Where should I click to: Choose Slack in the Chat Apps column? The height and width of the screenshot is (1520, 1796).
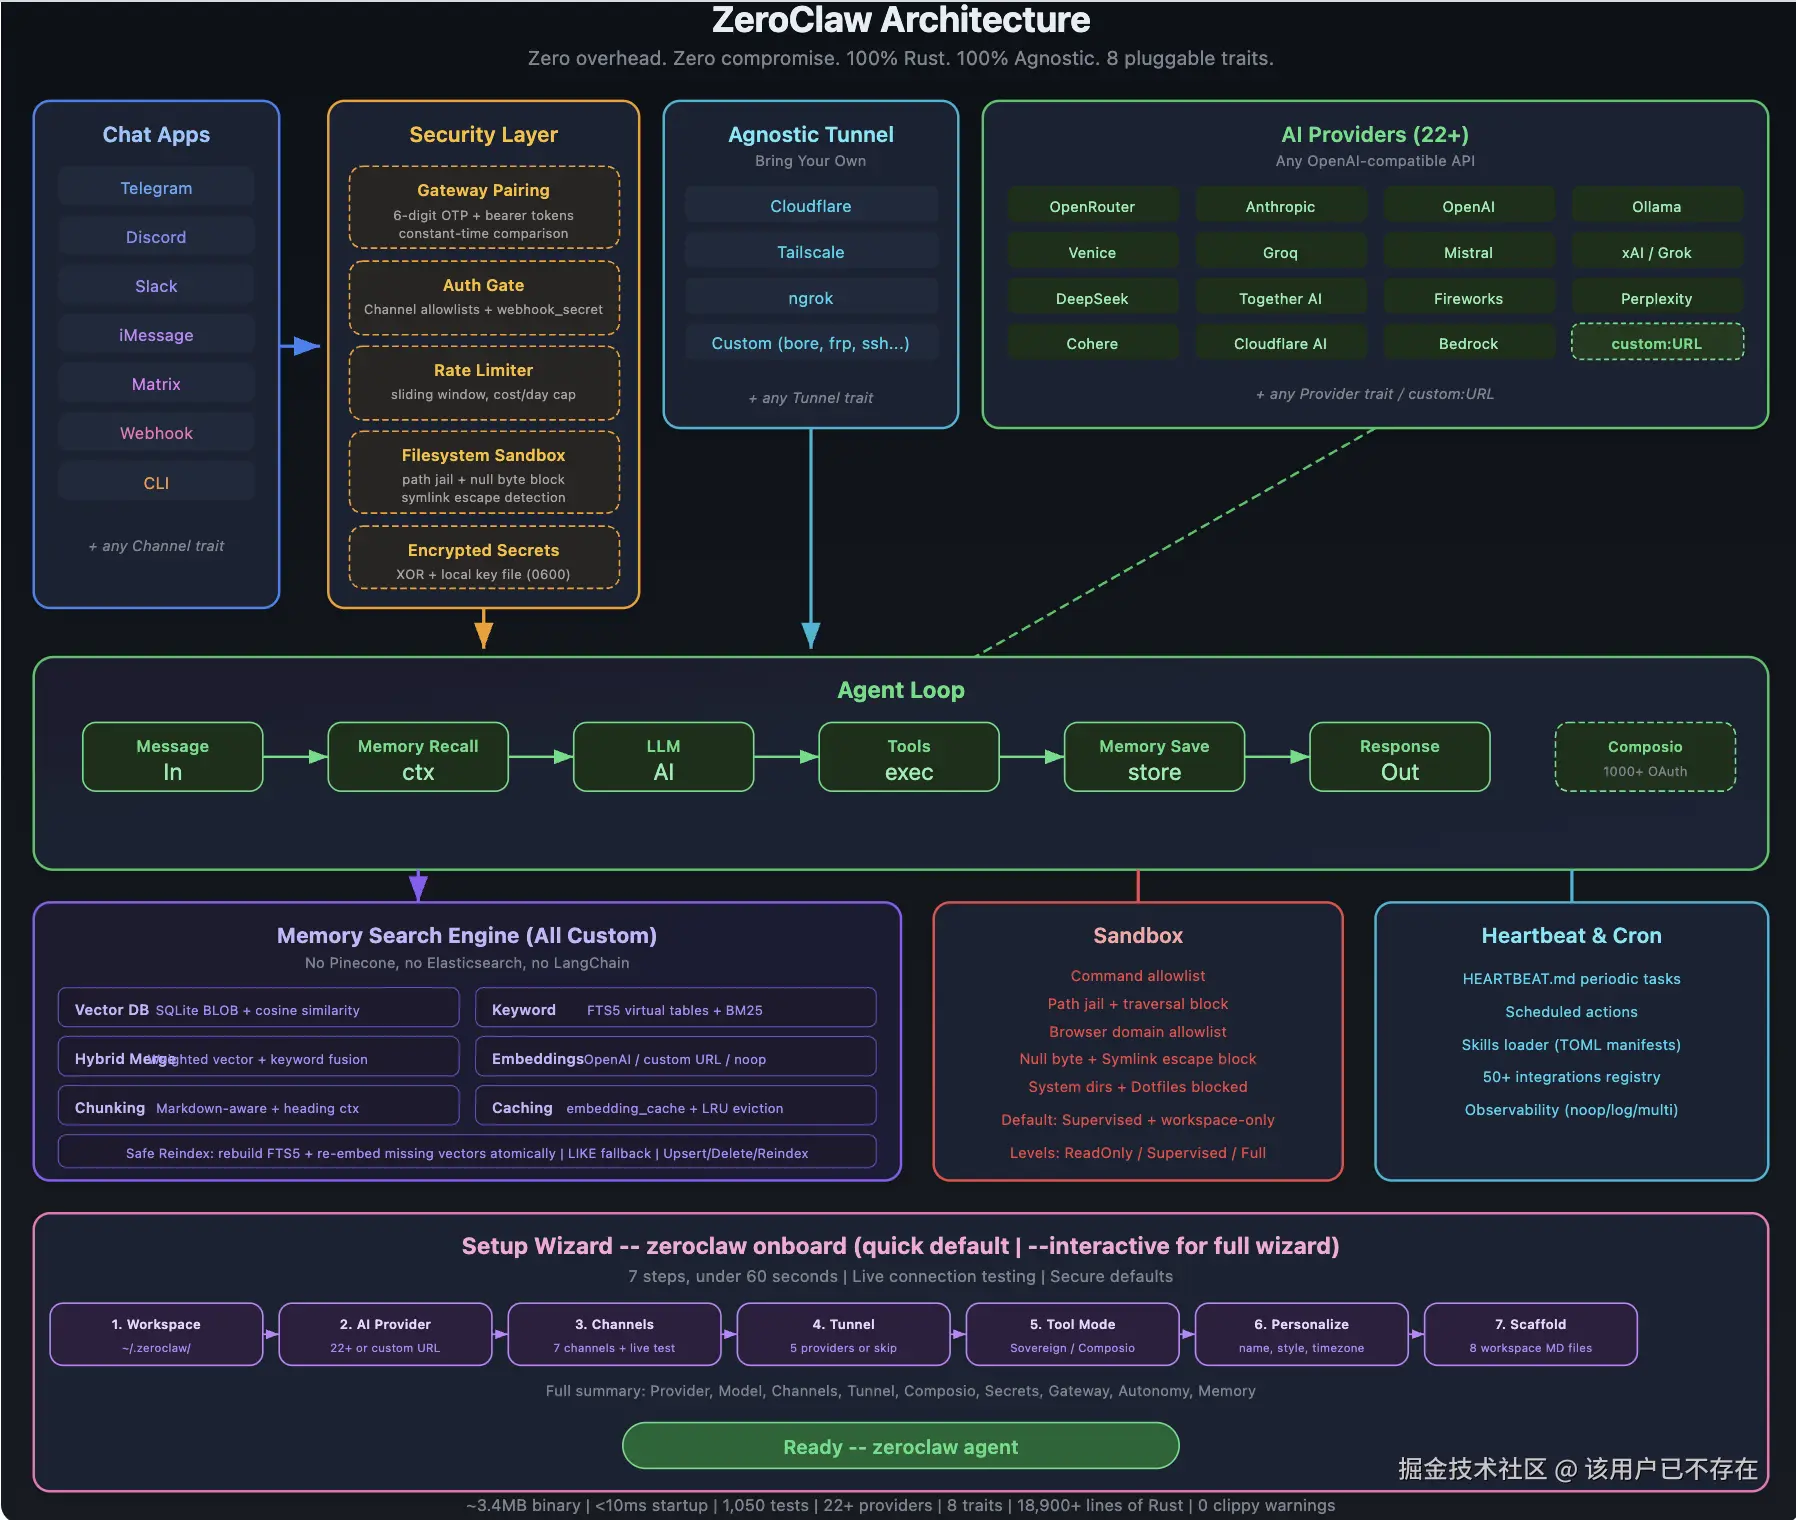pyautogui.click(x=156, y=286)
